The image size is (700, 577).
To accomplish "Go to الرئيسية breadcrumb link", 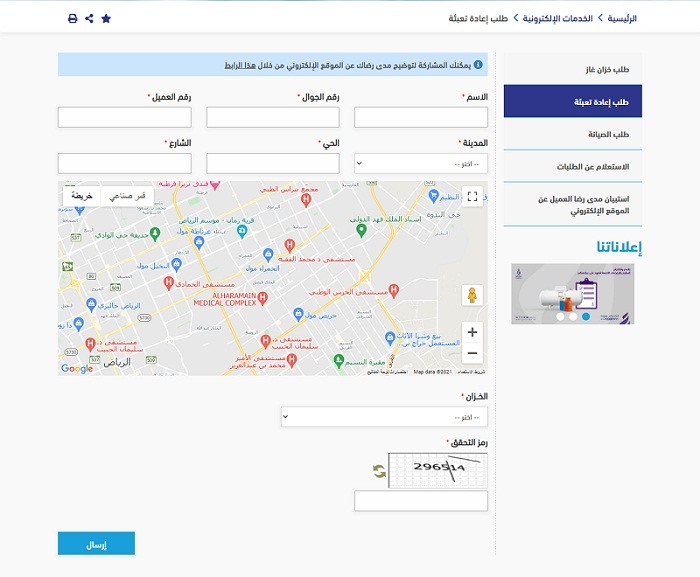I will 622,18.
